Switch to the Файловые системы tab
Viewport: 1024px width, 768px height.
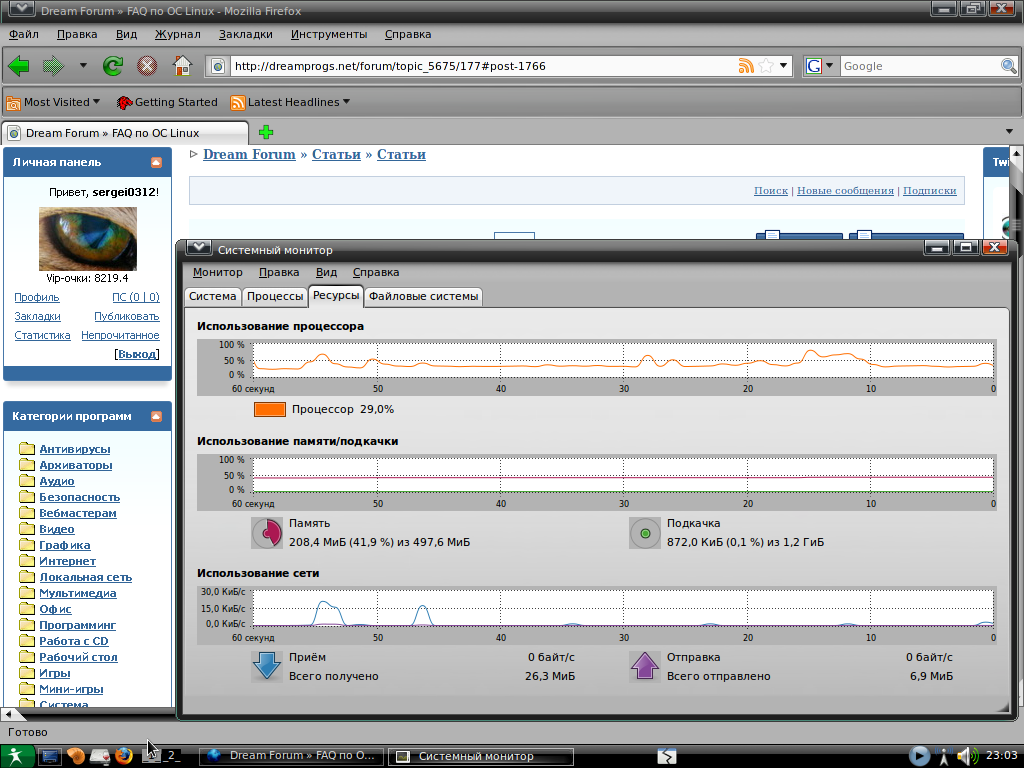[423, 296]
